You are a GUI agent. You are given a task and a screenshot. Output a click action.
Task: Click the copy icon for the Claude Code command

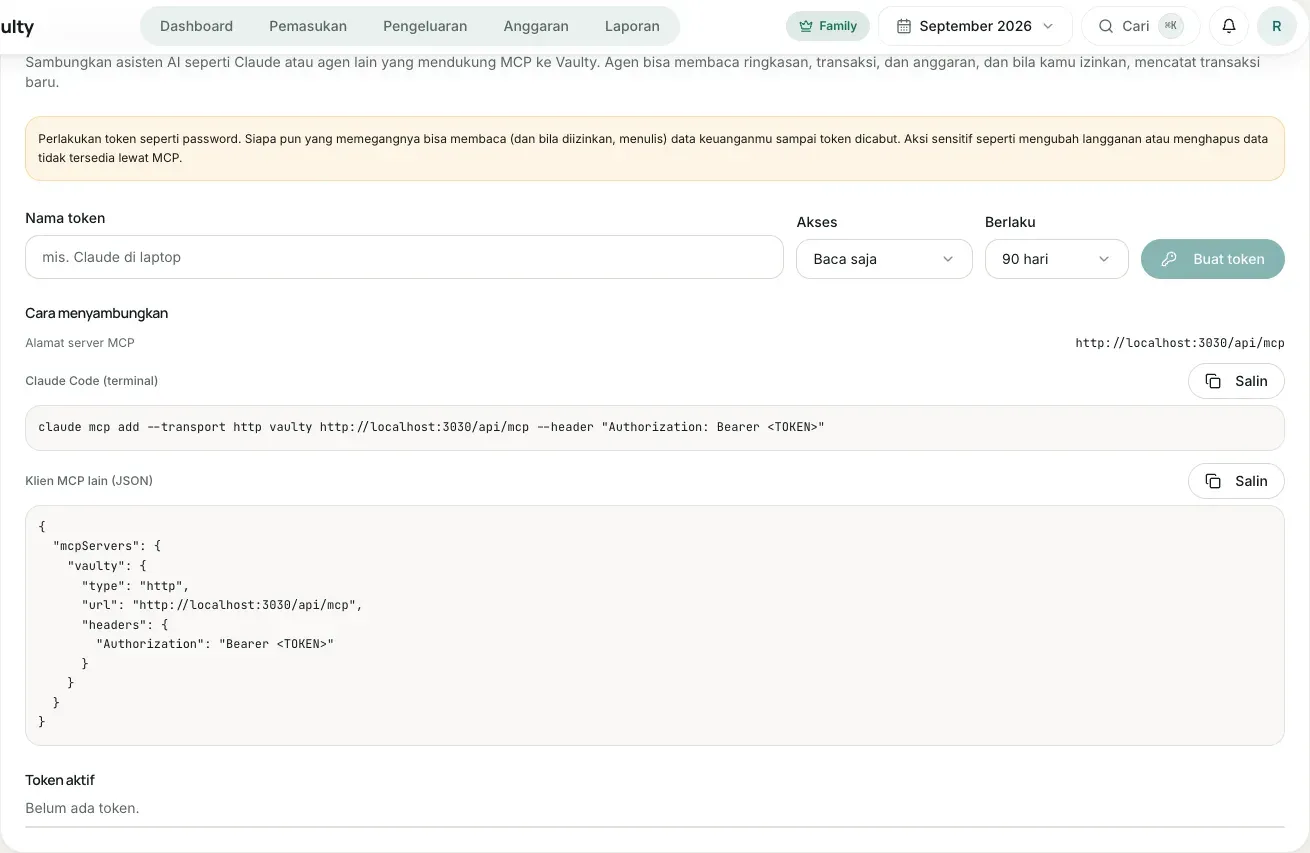click(x=1213, y=381)
